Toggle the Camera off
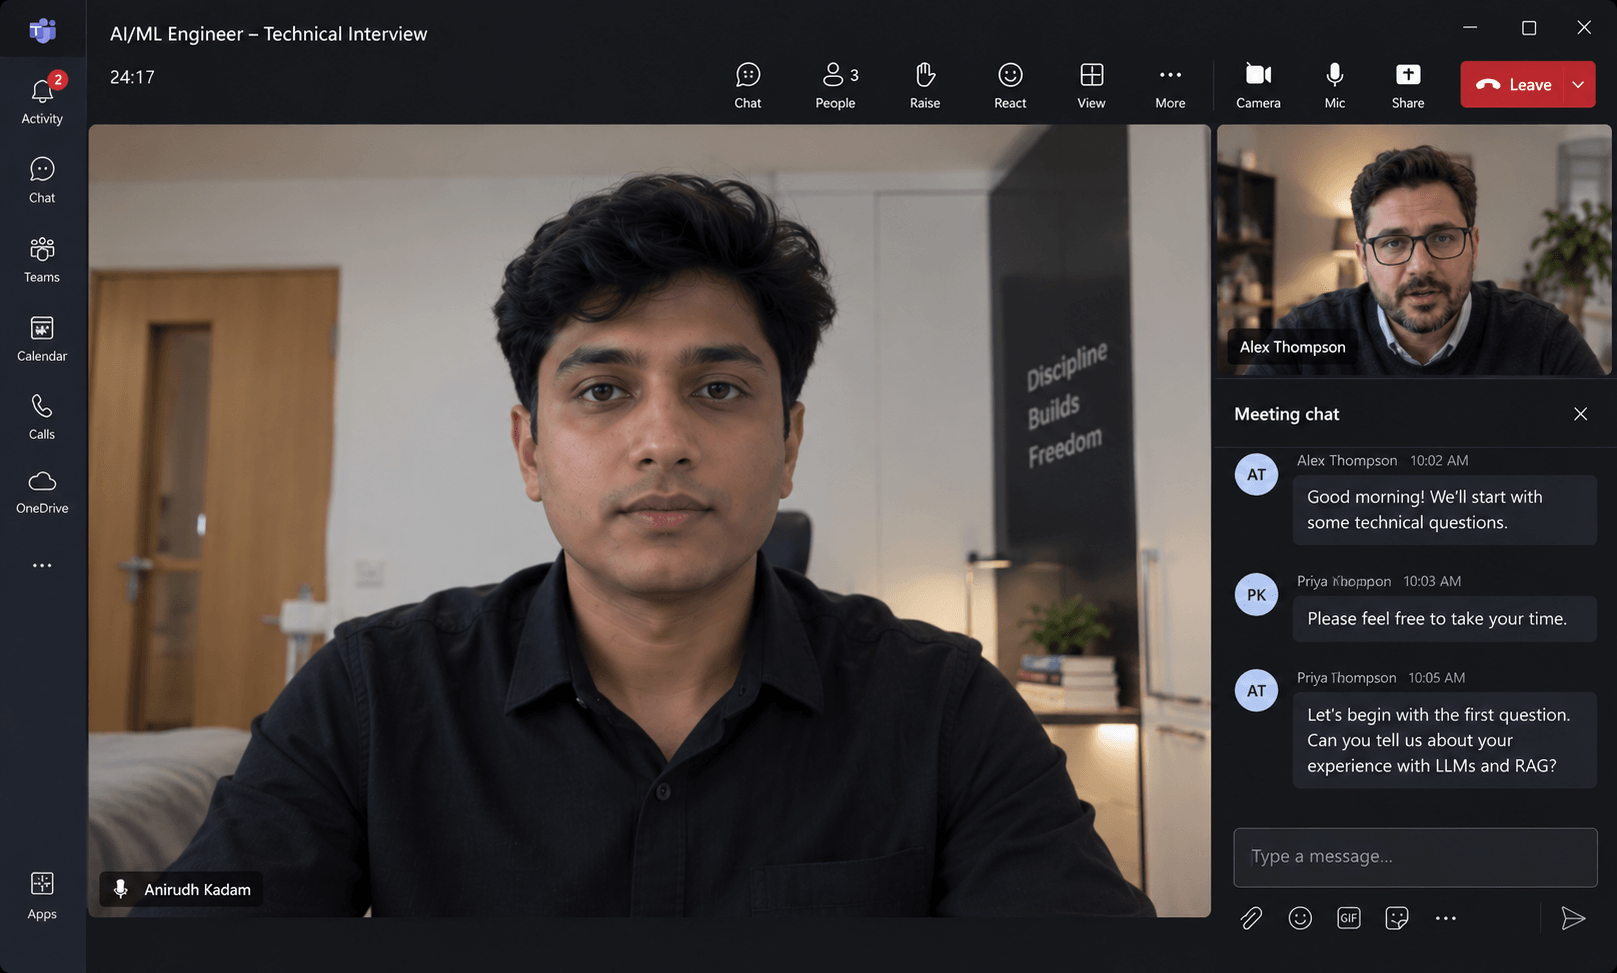Image resolution: width=1617 pixels, height=973 pixels. [x=1258, y=85]
